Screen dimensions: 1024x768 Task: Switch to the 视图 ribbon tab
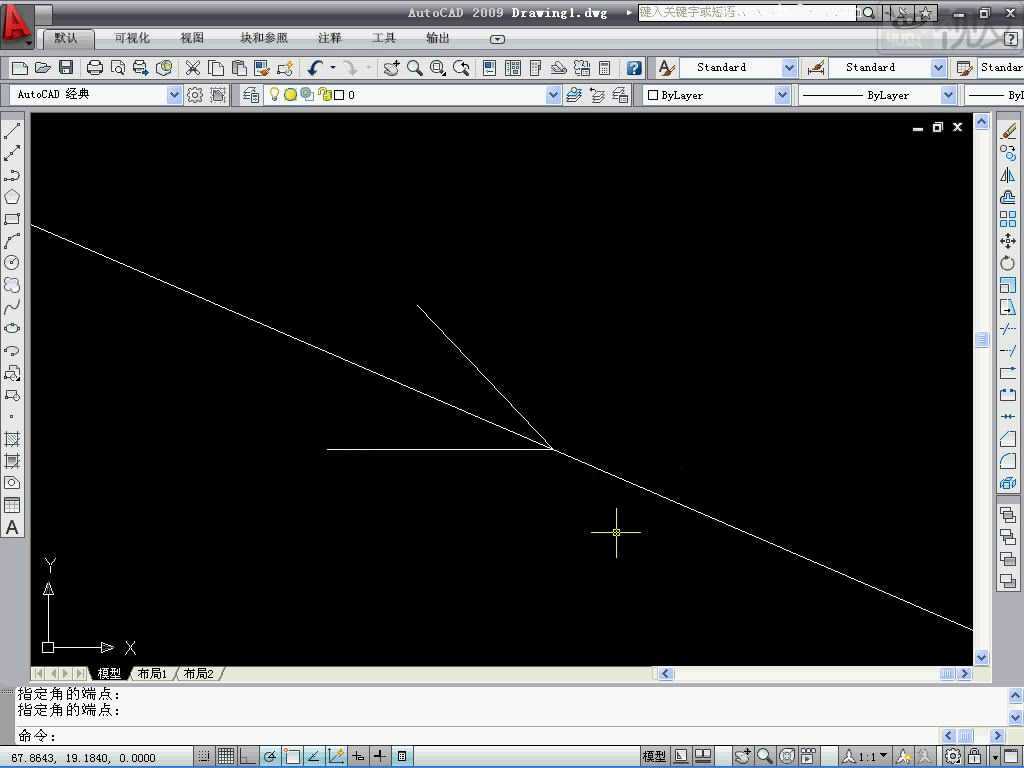pyautogui.click(x=192, y=39)
